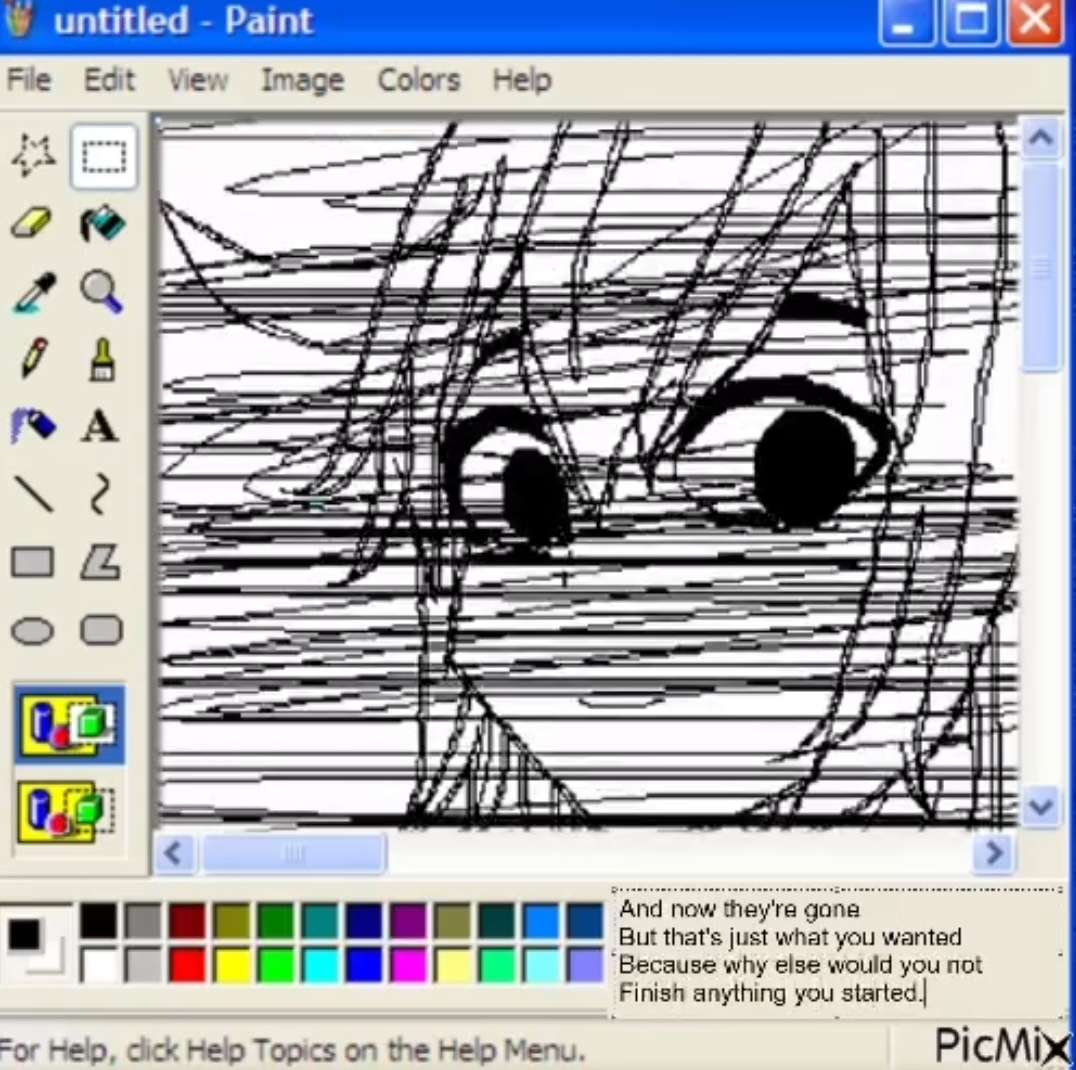Select the Text tool letter A
1076x1070 pixels.
101,426
